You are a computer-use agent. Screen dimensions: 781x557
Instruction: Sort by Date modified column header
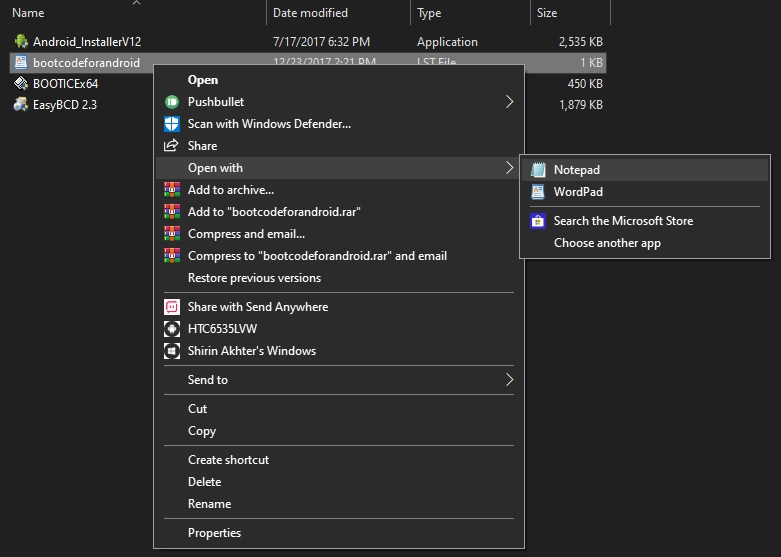[310, 13]
